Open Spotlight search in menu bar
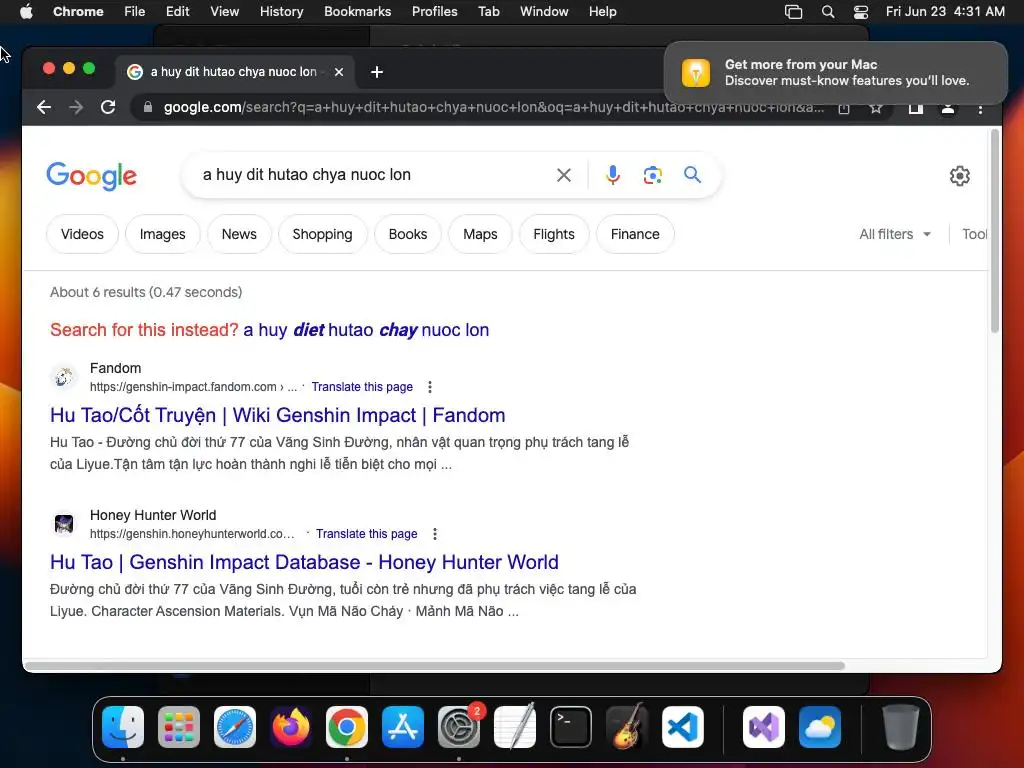 coord(827,12)
